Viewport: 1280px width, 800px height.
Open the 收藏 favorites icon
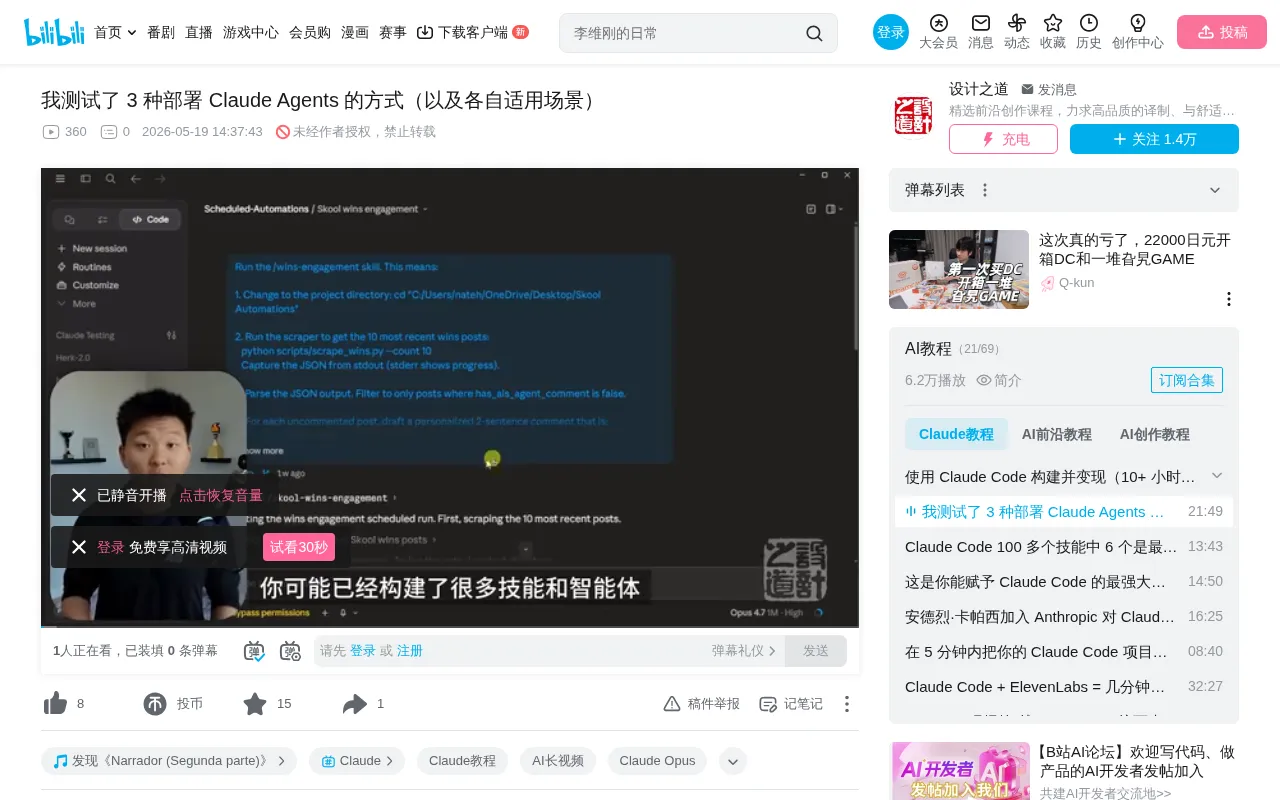pyautogui.click(x=1053, y=32)
